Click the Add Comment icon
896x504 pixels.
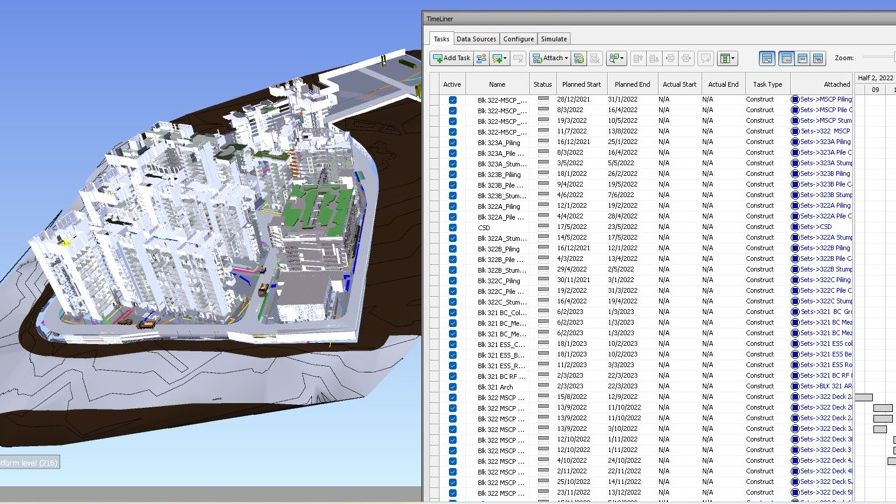pos(705,58)
